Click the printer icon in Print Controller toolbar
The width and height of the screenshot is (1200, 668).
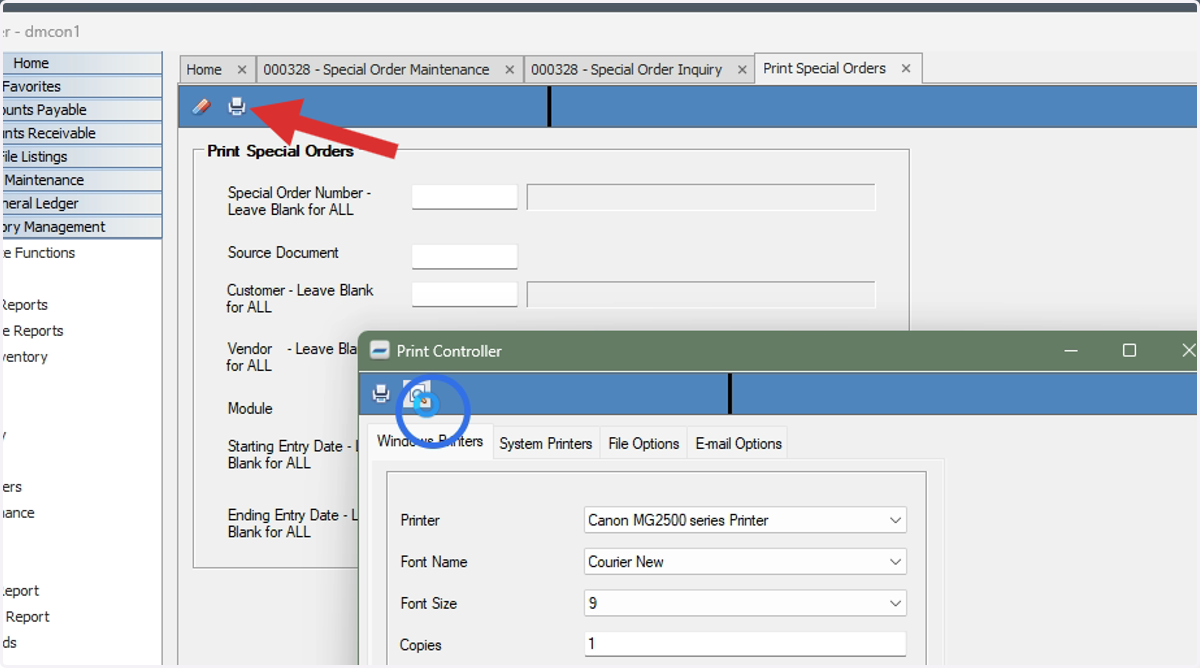point(381,393)
